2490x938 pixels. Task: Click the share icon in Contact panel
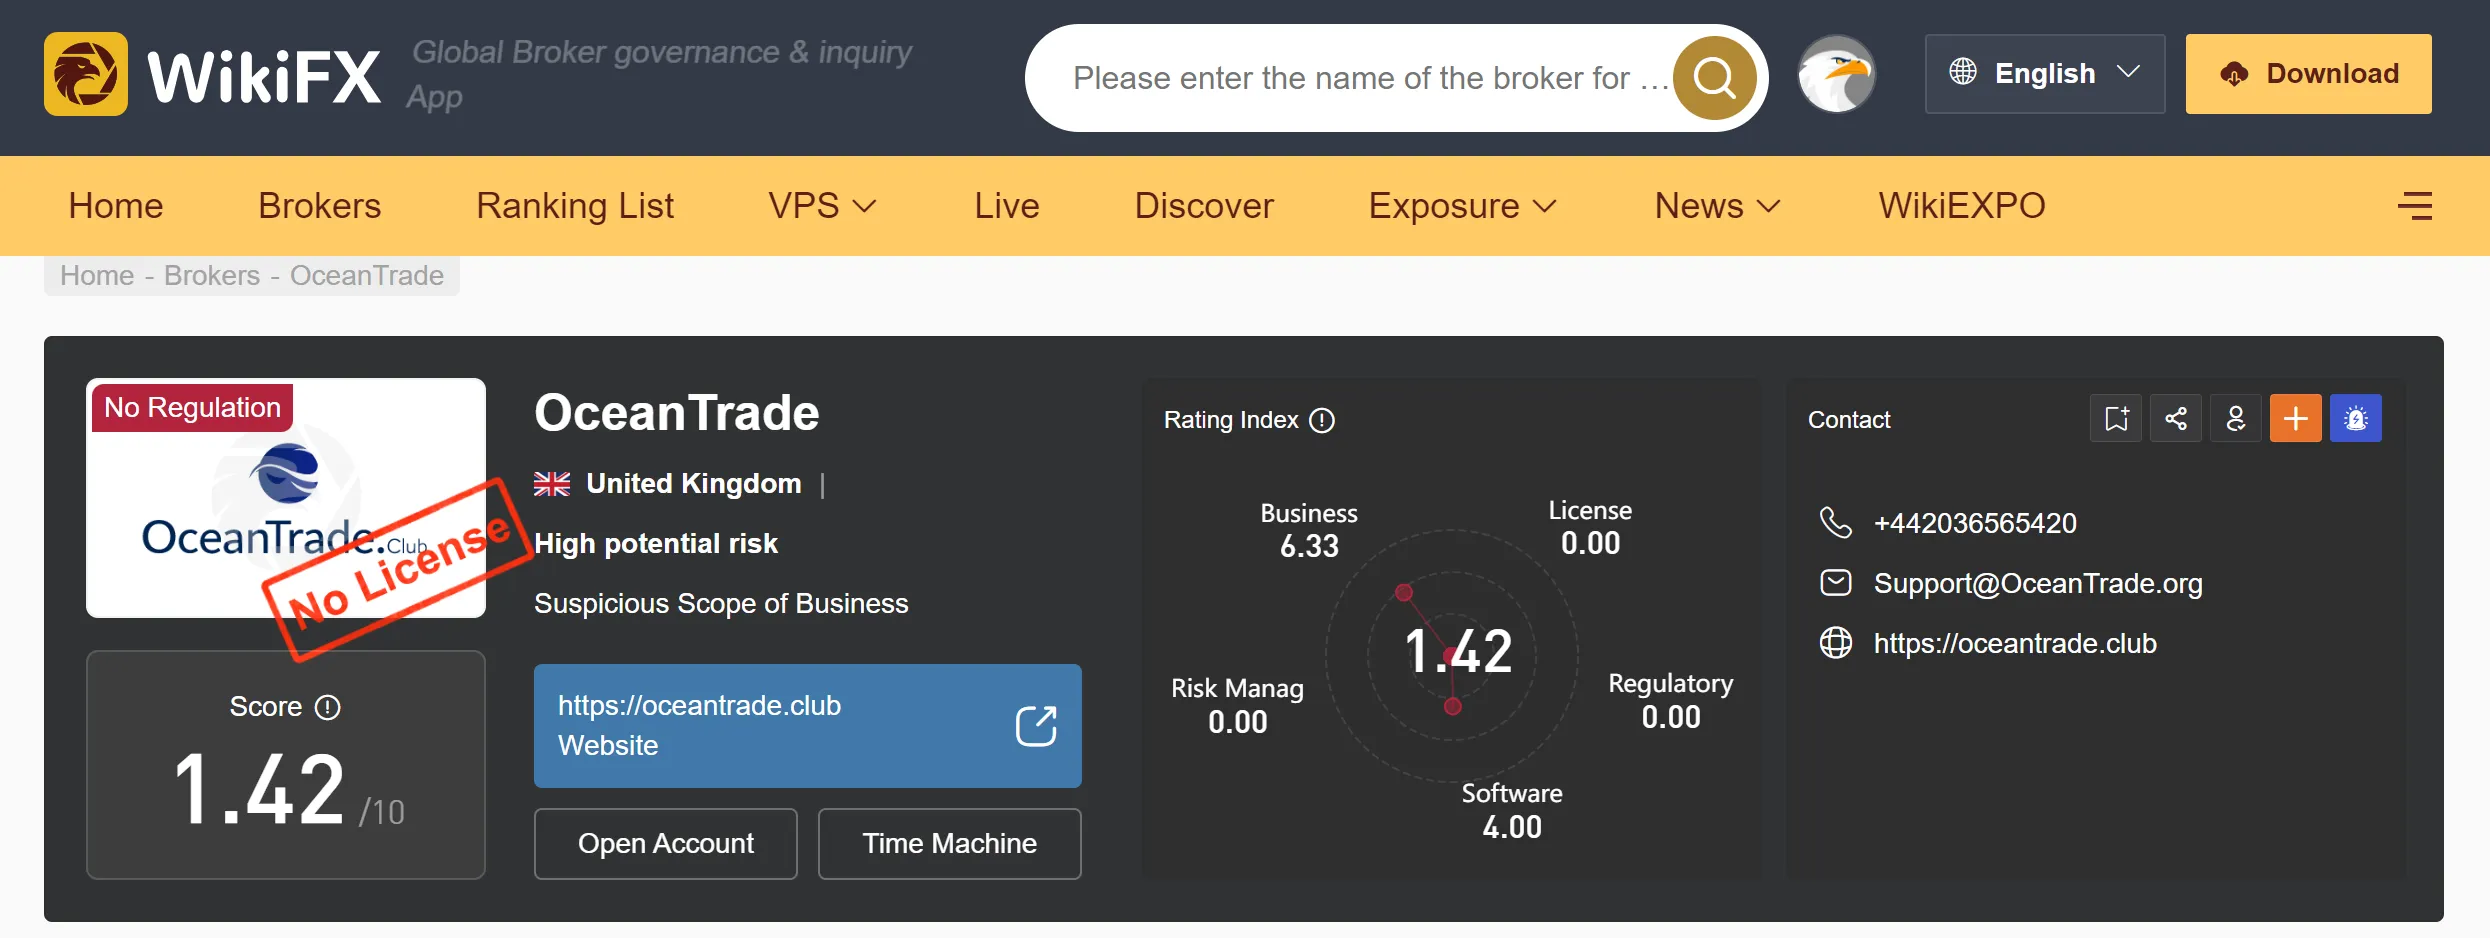coord(2176,418)
